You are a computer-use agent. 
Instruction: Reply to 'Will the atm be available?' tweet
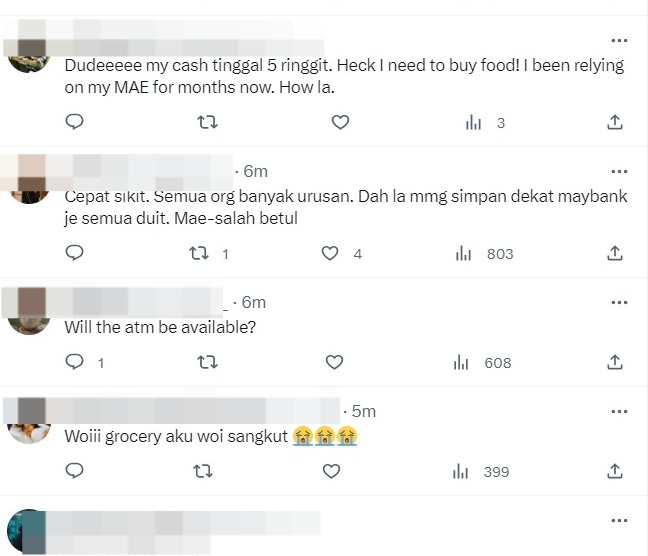tap(74, 362)
